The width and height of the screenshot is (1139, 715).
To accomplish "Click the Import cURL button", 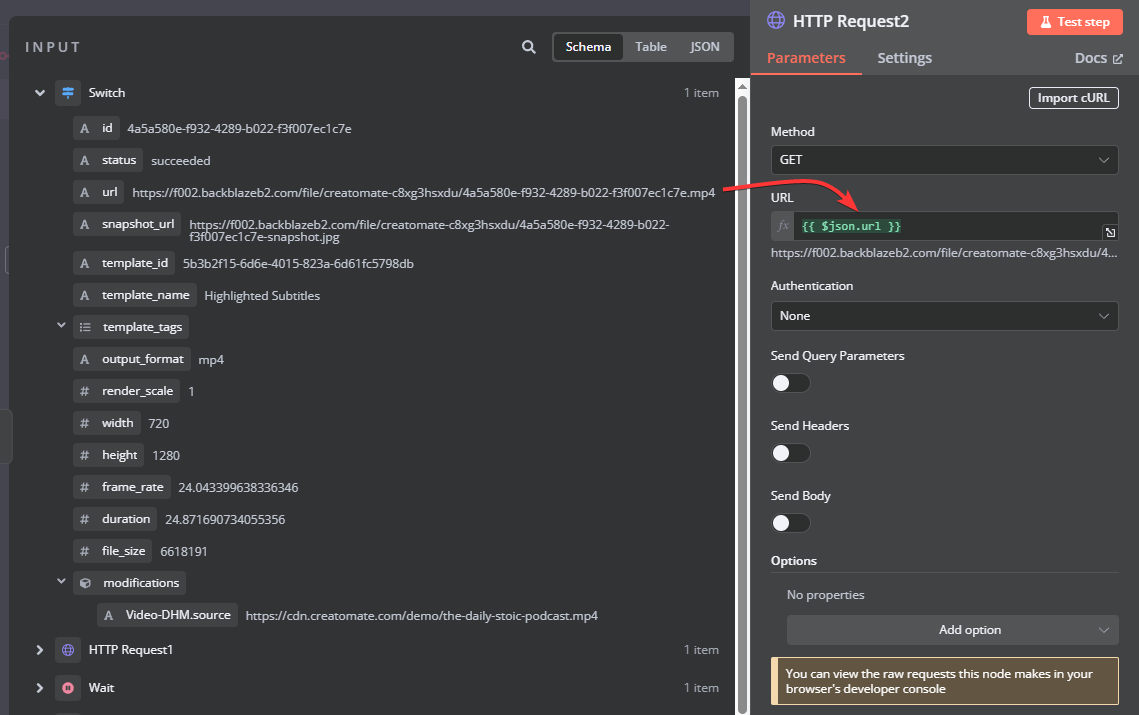I will pos(1074,98).
